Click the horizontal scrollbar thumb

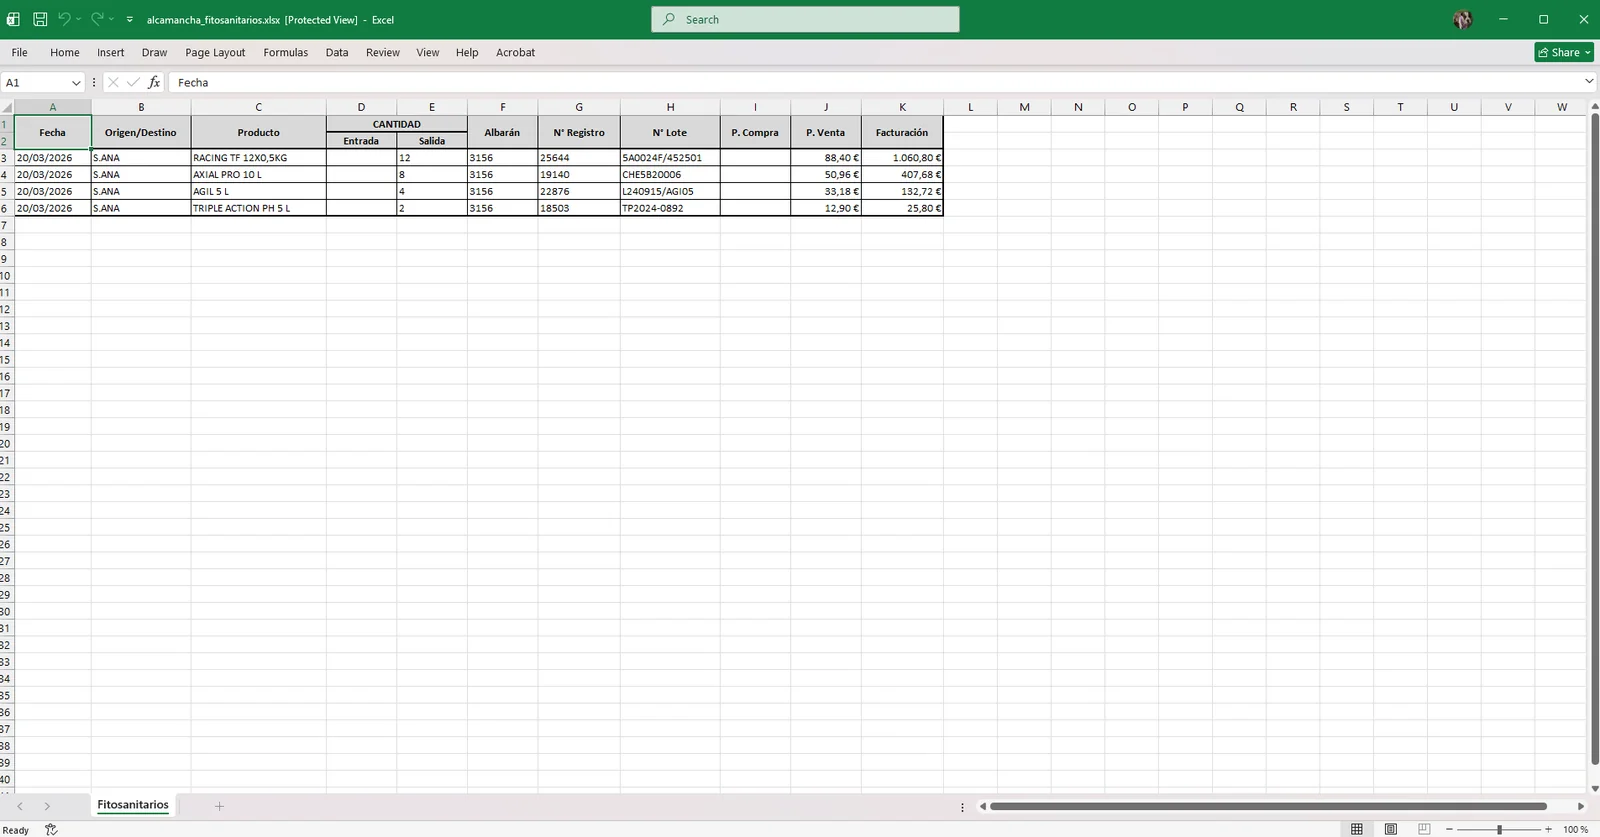[x=1268, y=806]
